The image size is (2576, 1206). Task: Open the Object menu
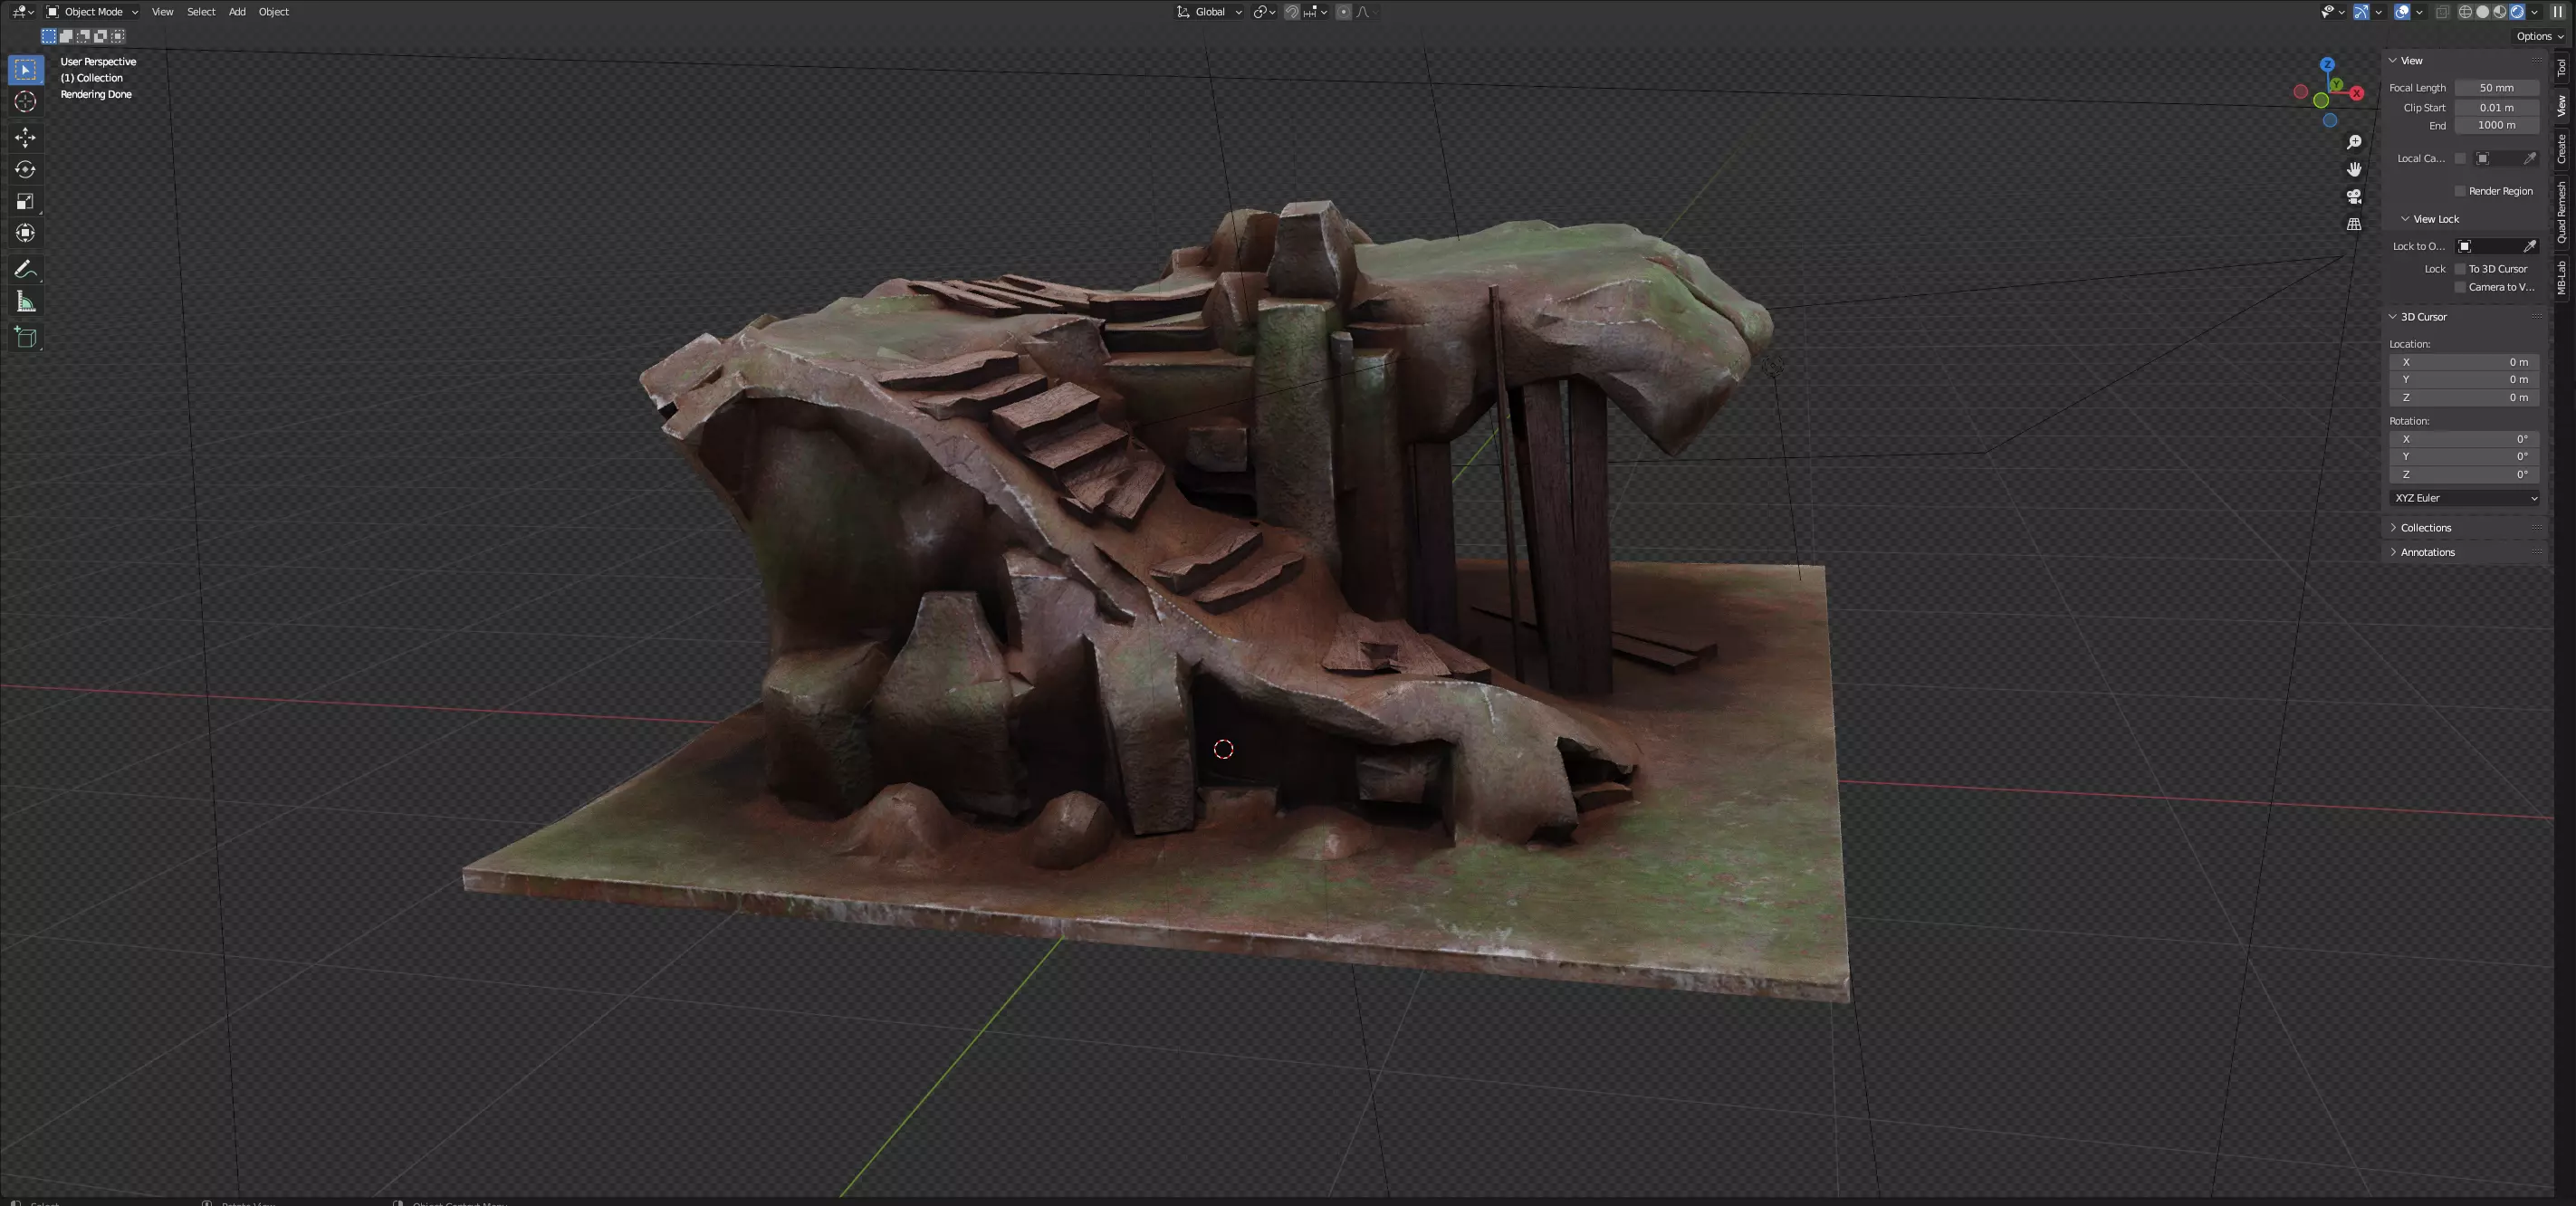pos(274,12)
